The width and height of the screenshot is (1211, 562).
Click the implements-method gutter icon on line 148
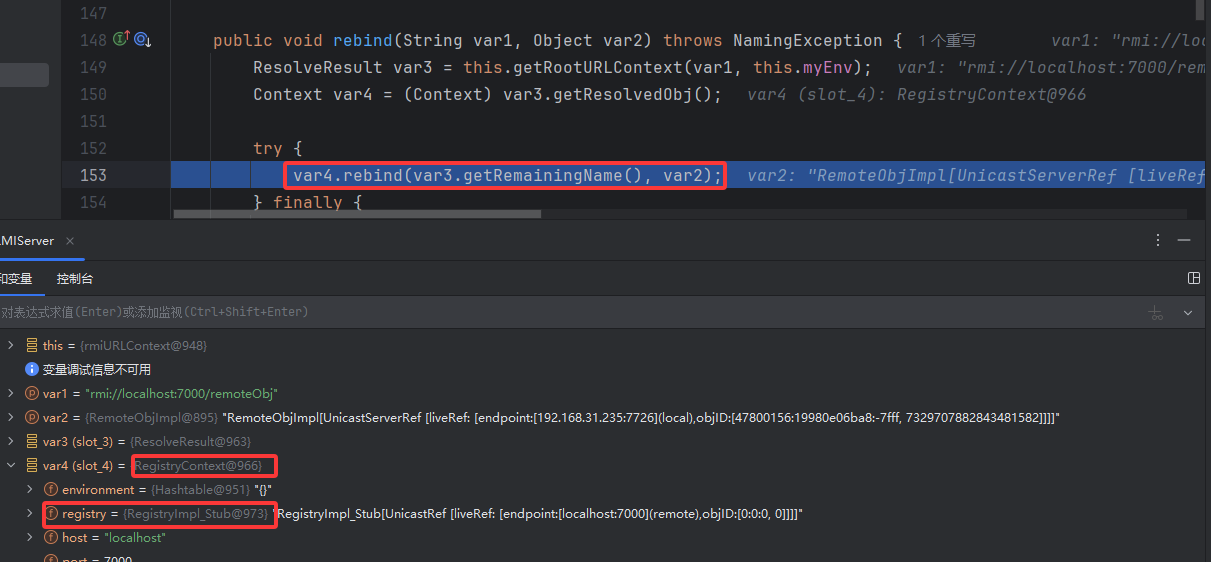(122, 40)
